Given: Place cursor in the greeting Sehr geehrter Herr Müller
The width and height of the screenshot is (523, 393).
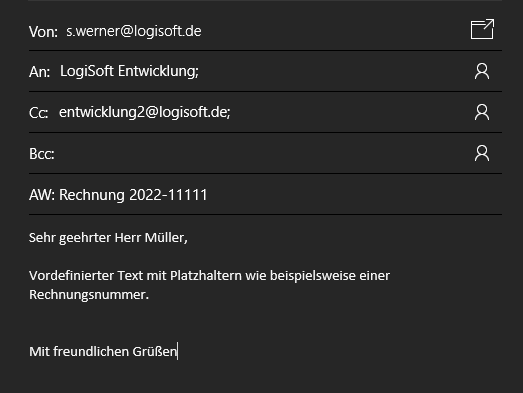Looking at the screenshot, I should (108, 238).
